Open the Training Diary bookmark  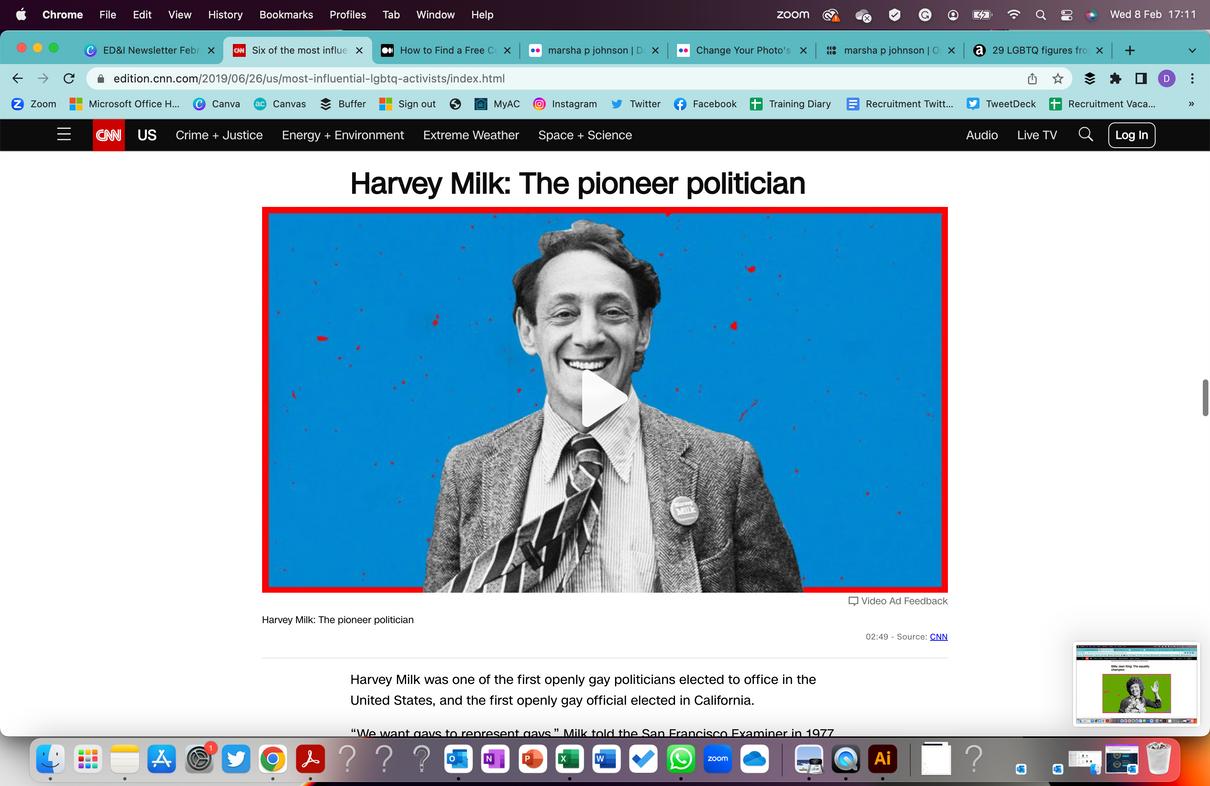(790, 104)
